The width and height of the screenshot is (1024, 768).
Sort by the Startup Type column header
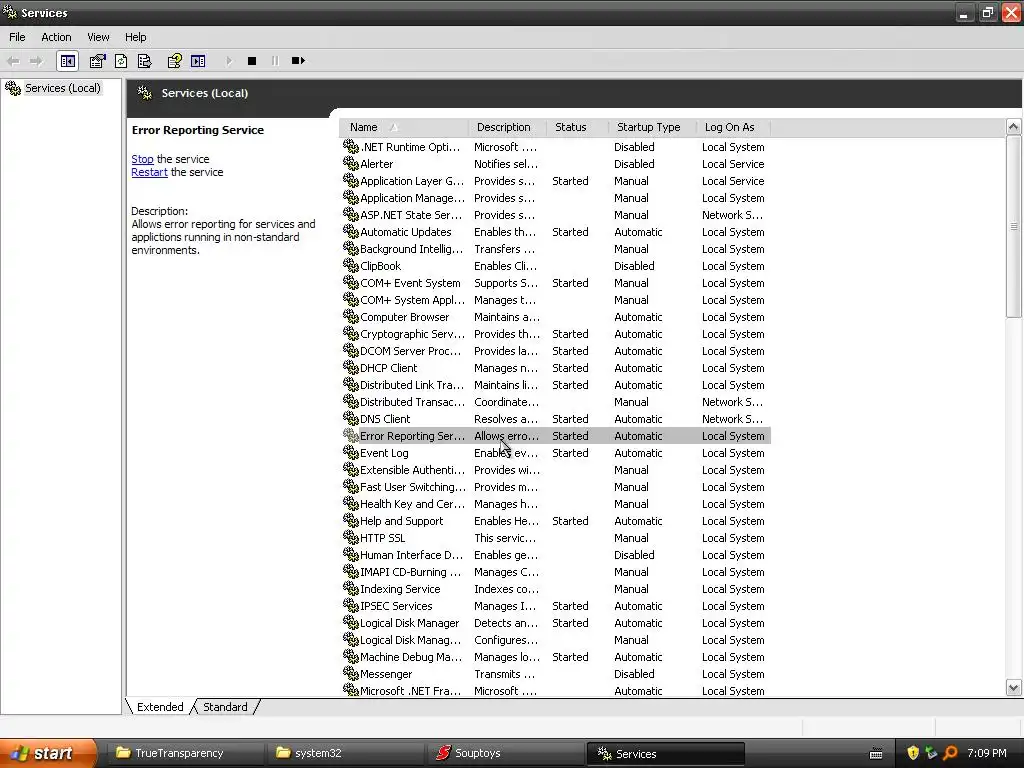click(x=652, y=127)
